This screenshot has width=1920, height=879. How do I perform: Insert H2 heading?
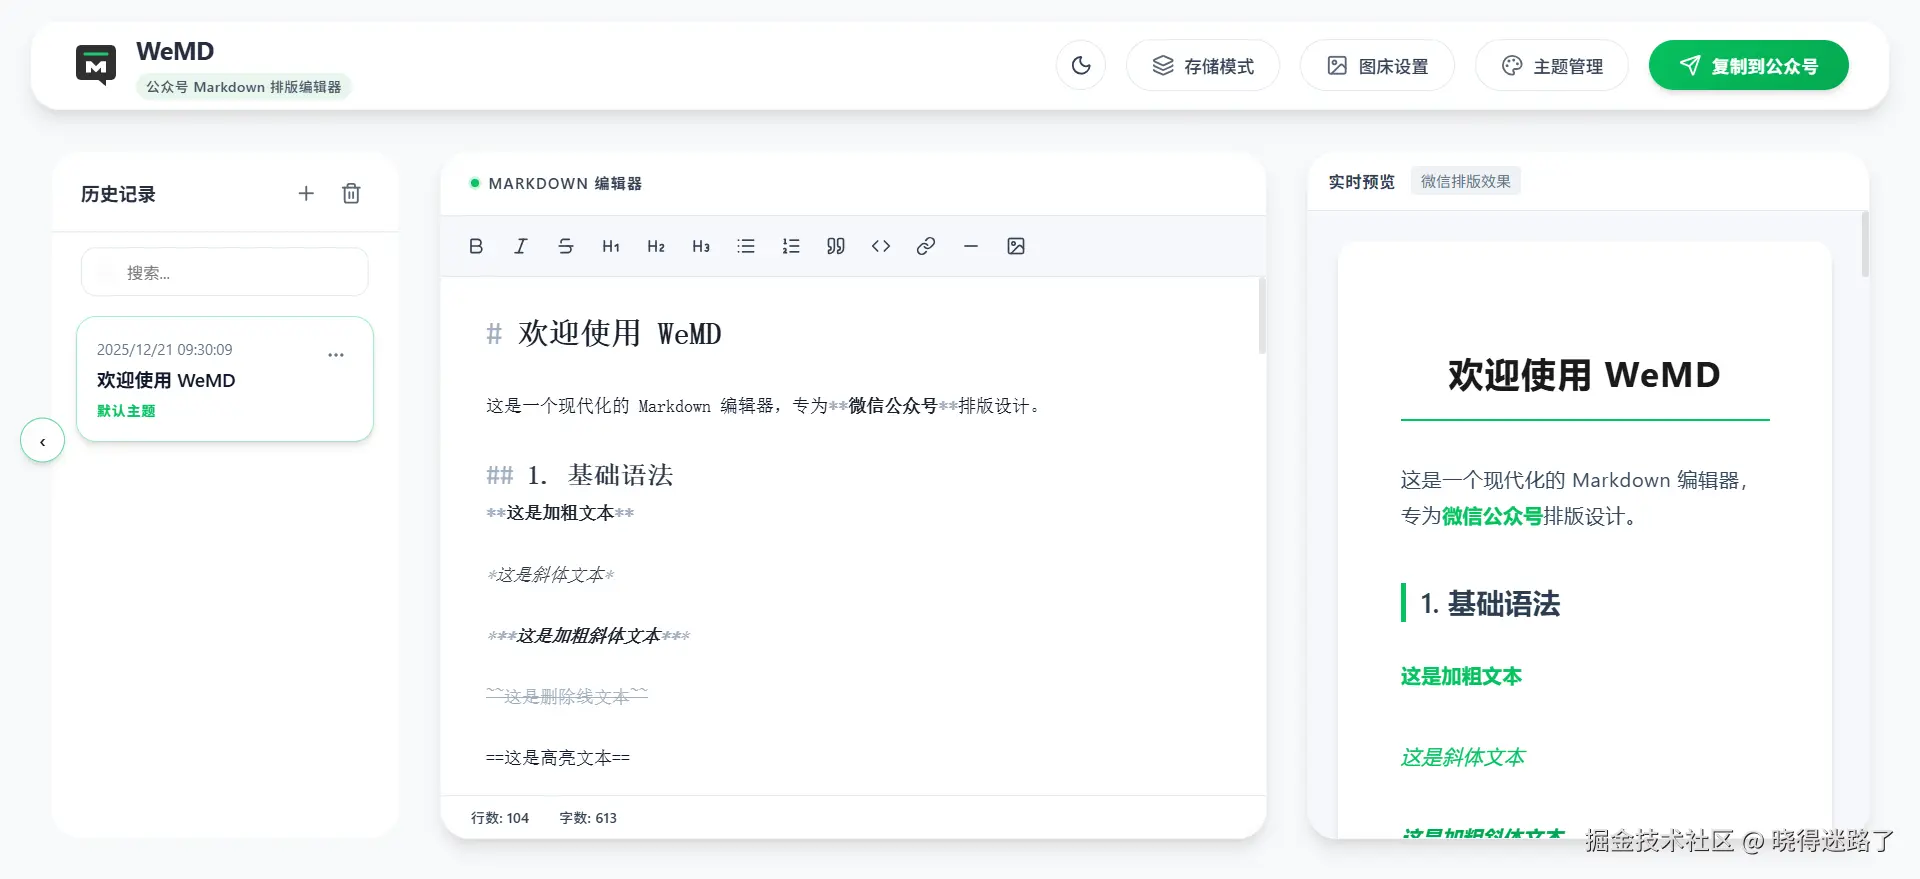(x=656, y=246)
